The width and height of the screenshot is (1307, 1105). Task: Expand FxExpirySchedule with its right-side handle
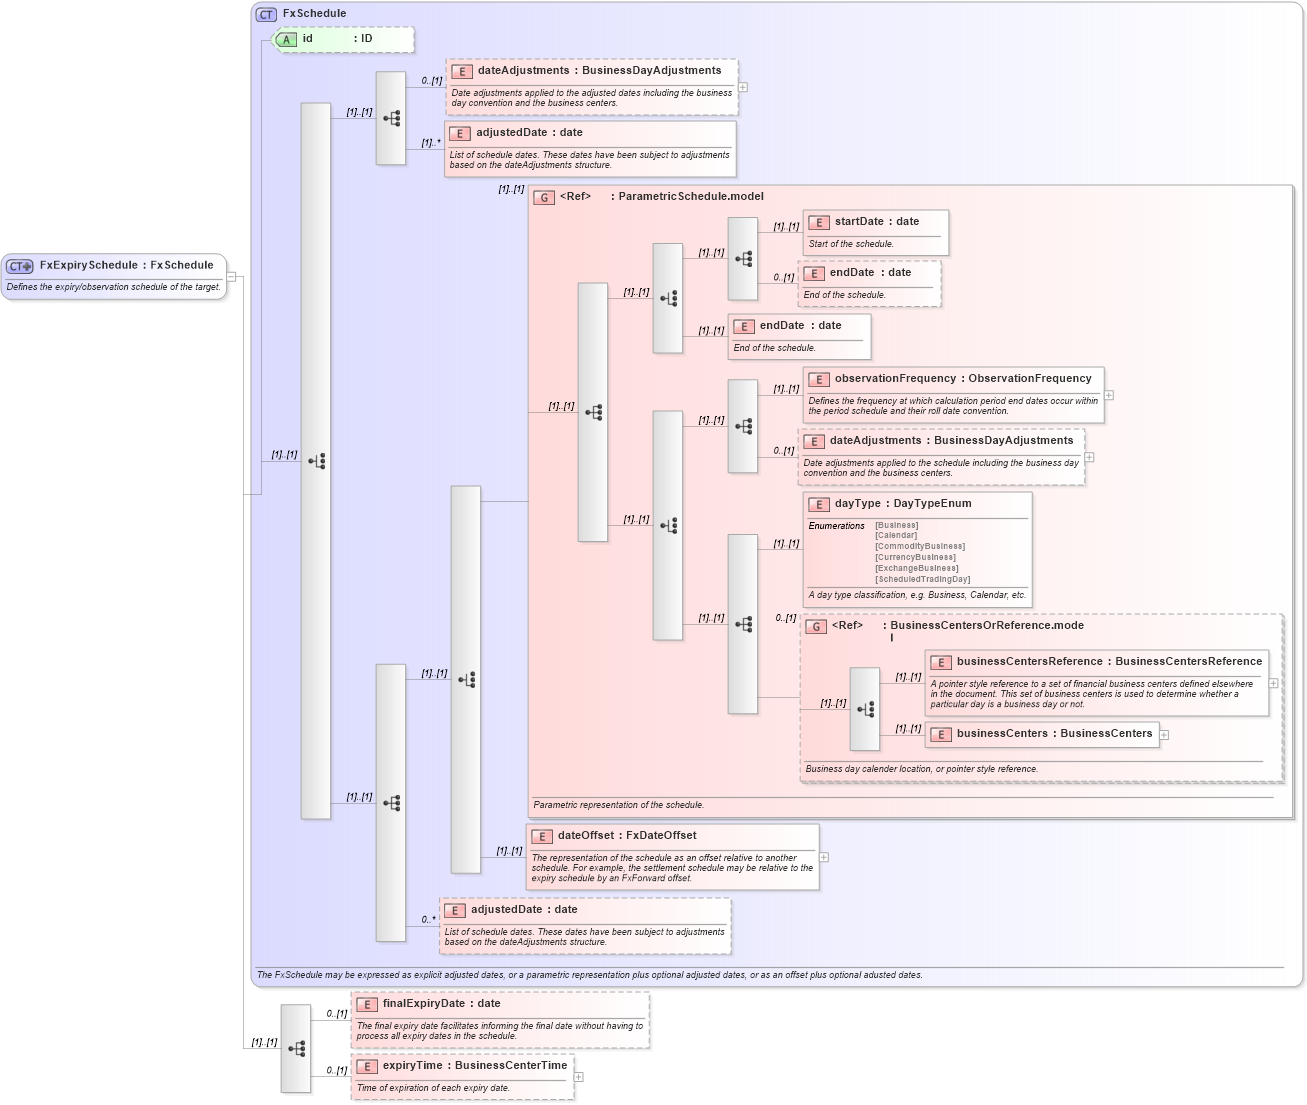pyautogui.click(x=230, y=278)
